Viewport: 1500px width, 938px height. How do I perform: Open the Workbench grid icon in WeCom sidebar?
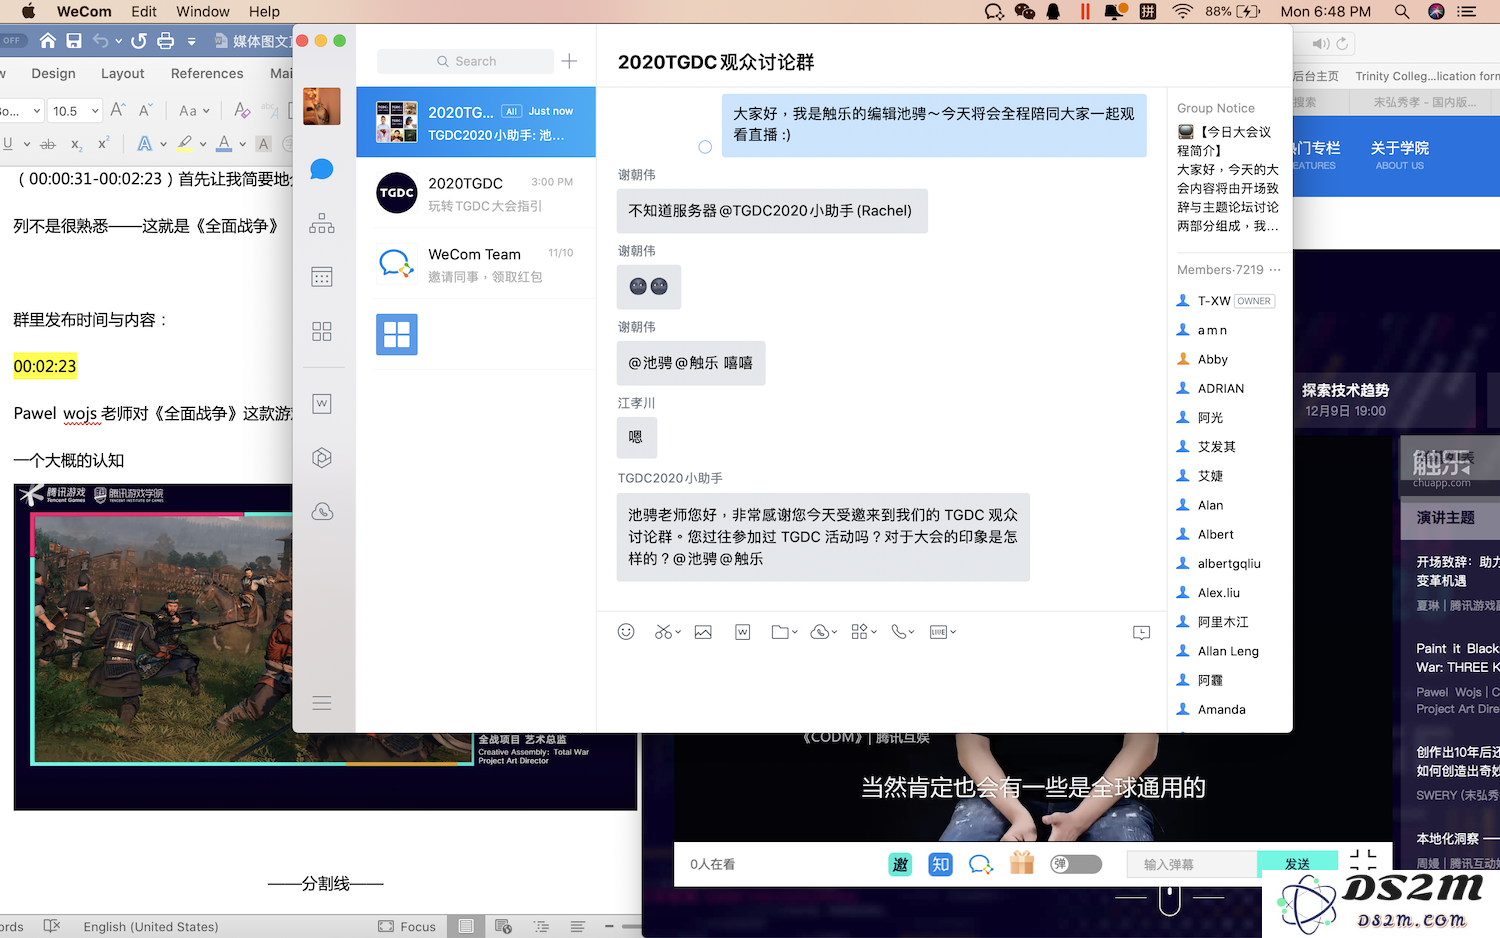322,331
